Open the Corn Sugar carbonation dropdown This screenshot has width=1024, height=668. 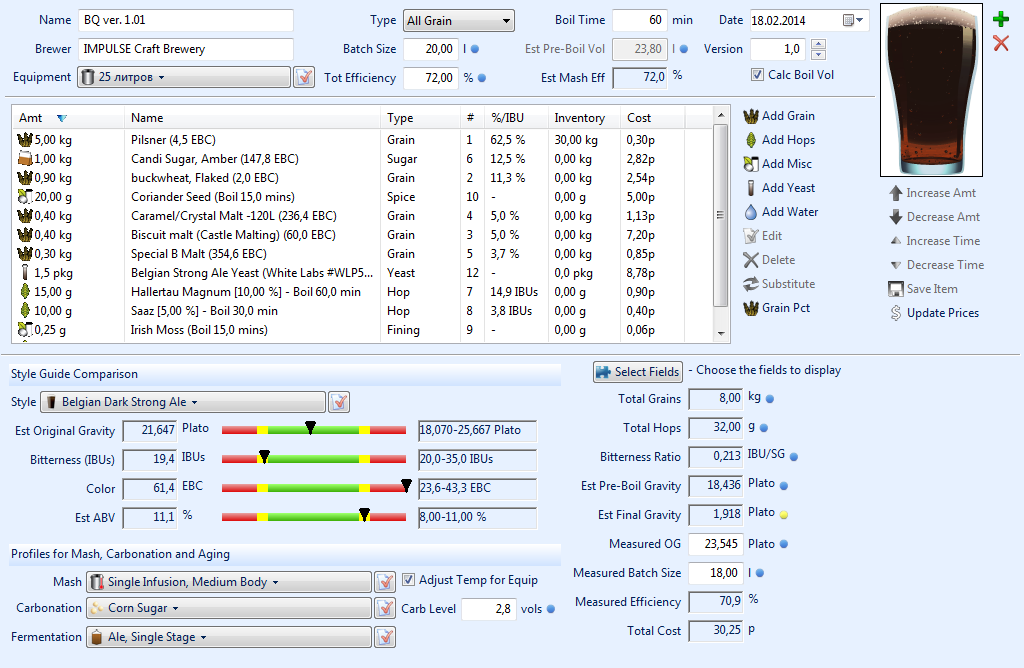pyautogui.click(x=228, y=608)
